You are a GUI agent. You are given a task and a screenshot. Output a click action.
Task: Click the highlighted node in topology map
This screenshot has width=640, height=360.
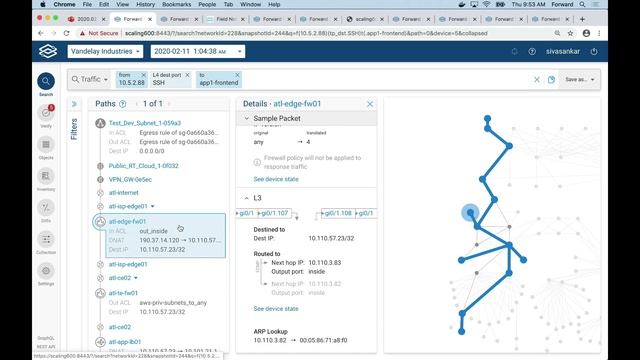470,212
